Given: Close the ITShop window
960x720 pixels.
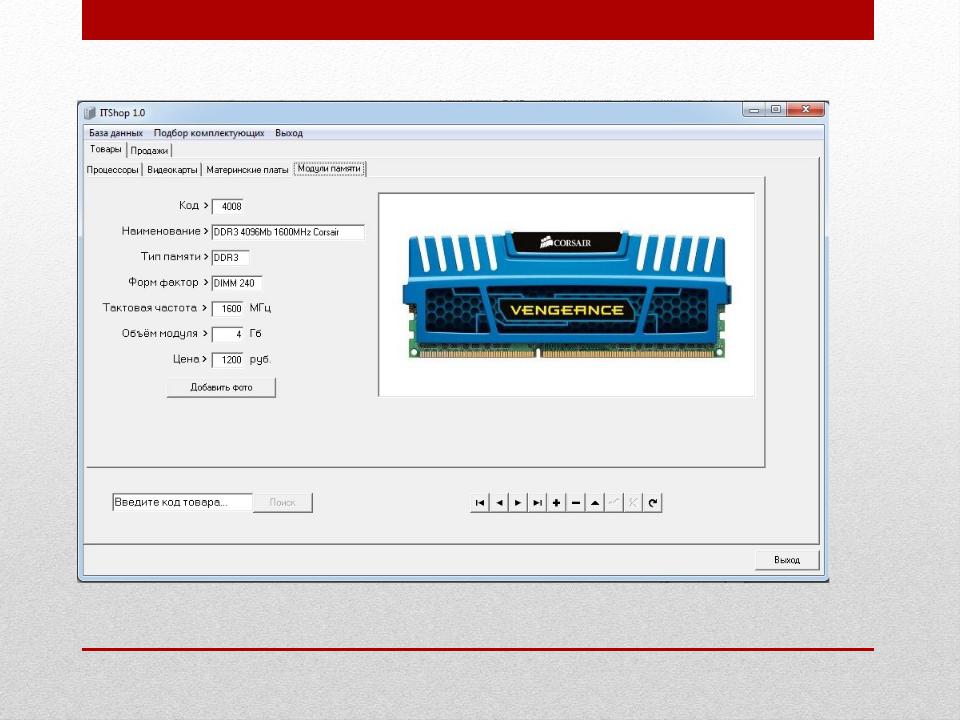Looking at the screenshot, I should (x=806, y=110).
